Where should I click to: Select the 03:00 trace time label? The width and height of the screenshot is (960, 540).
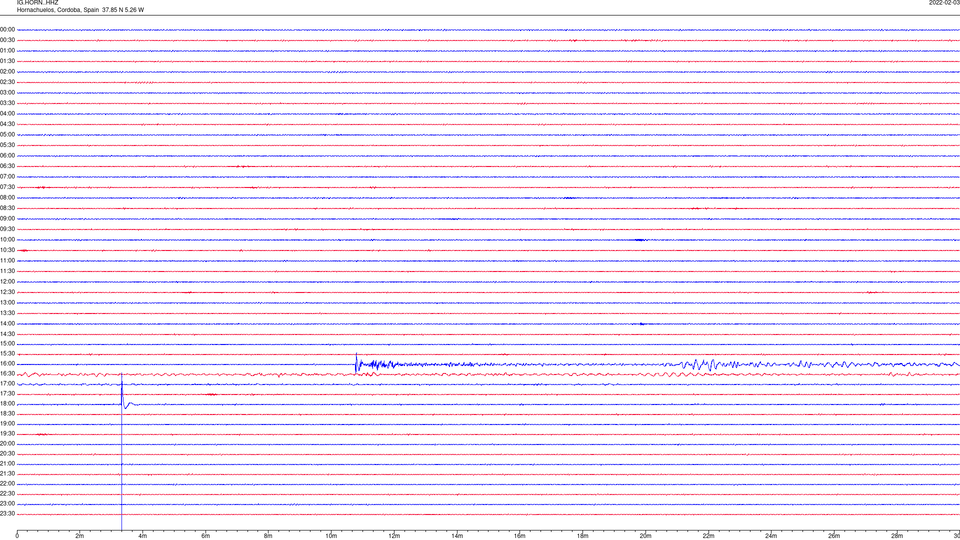coord(7,92)
